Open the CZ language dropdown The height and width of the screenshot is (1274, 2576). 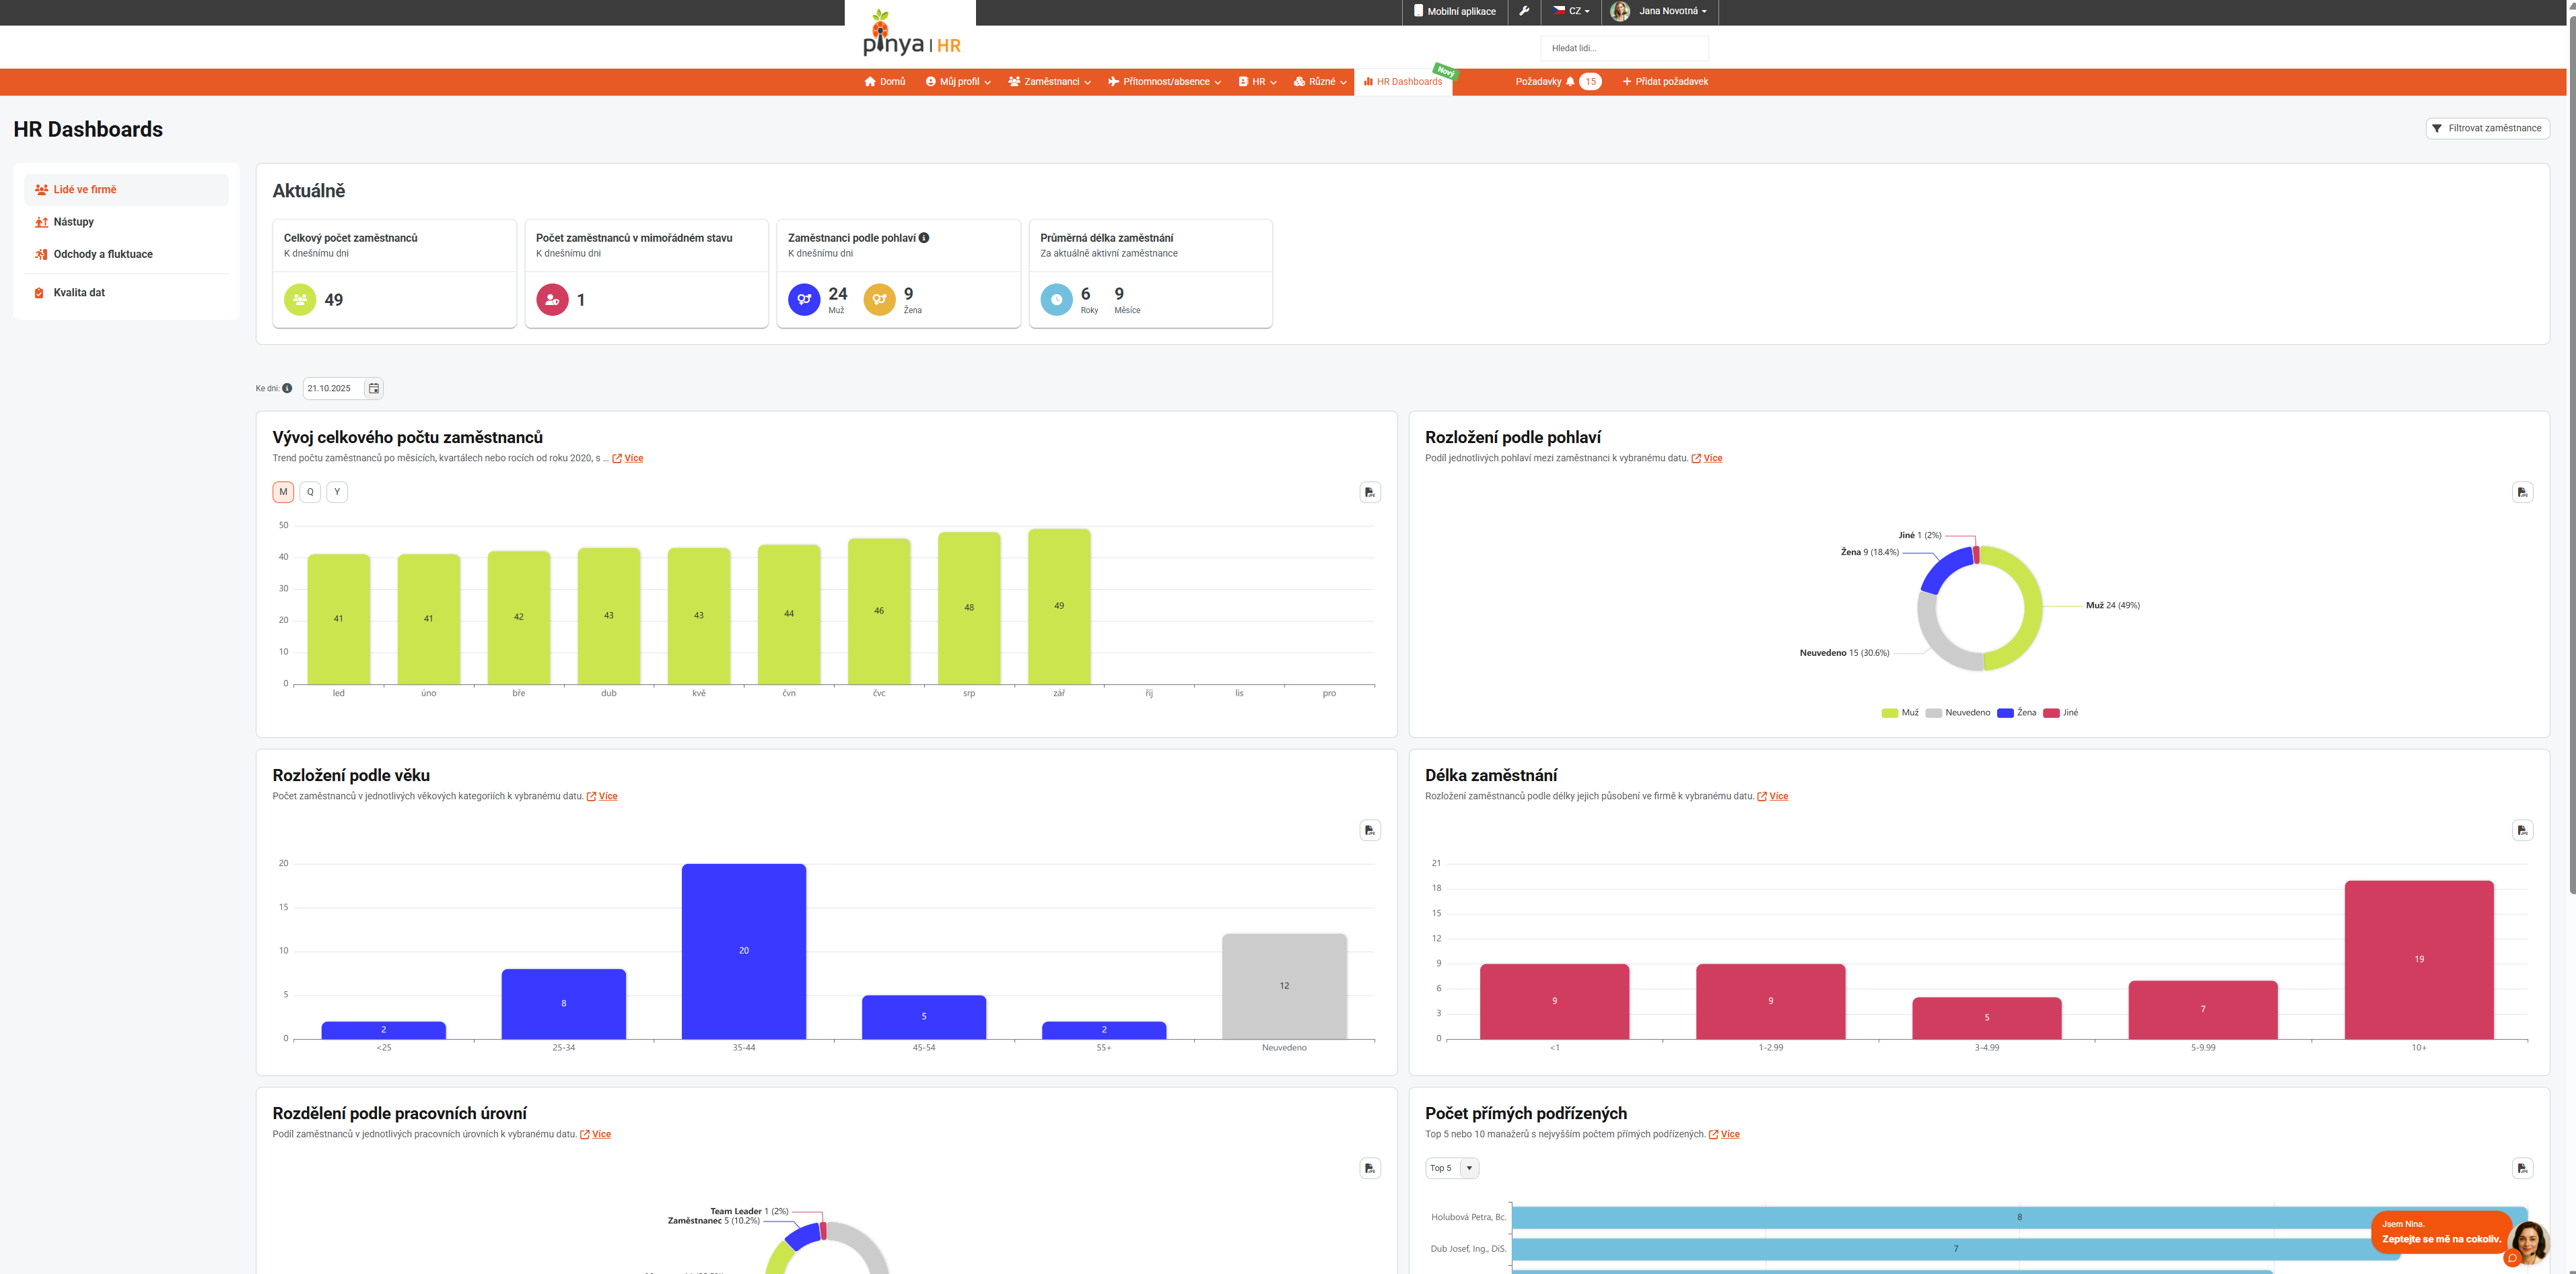click(1571, 11)
